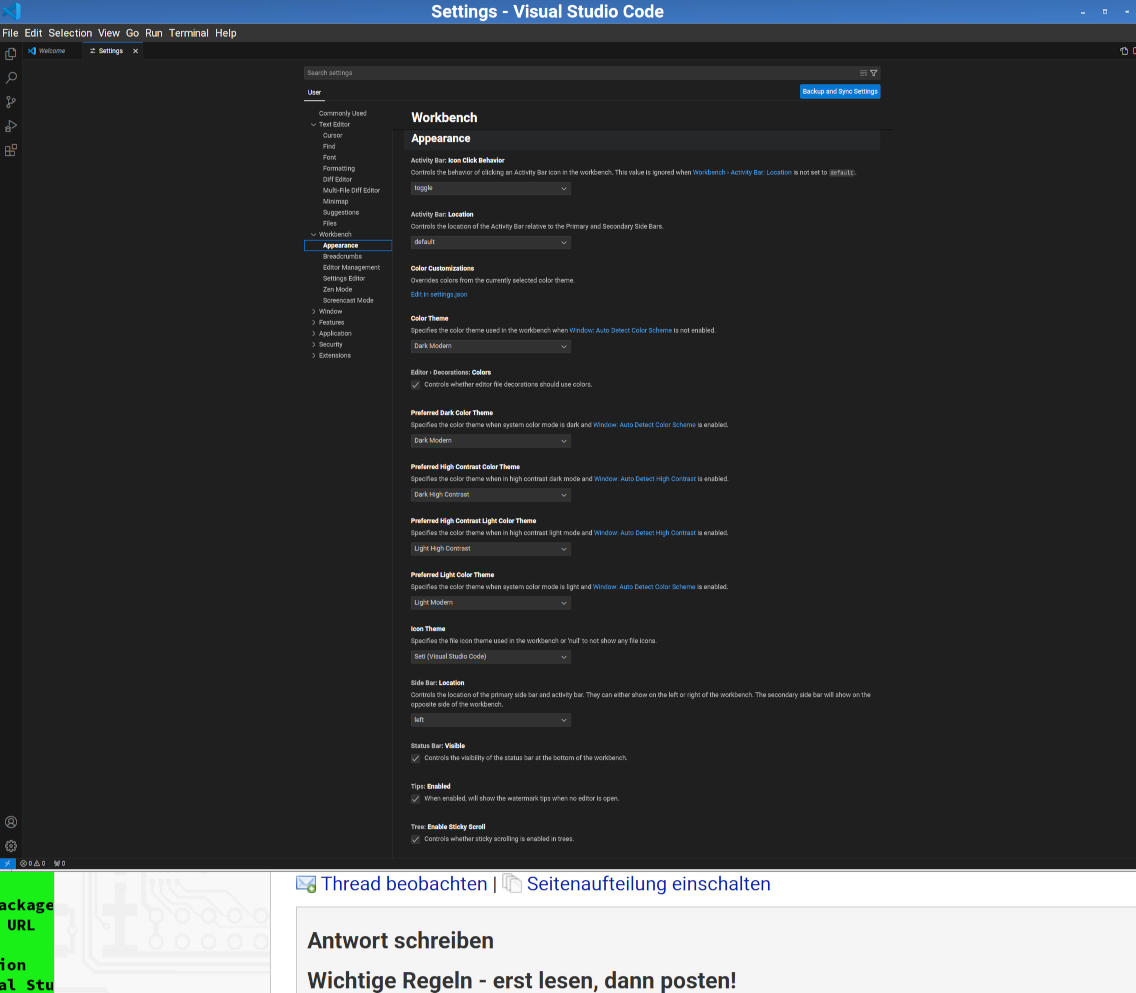
Task: Open the Search view in the activity bar
Action: (x=11, y=77)
